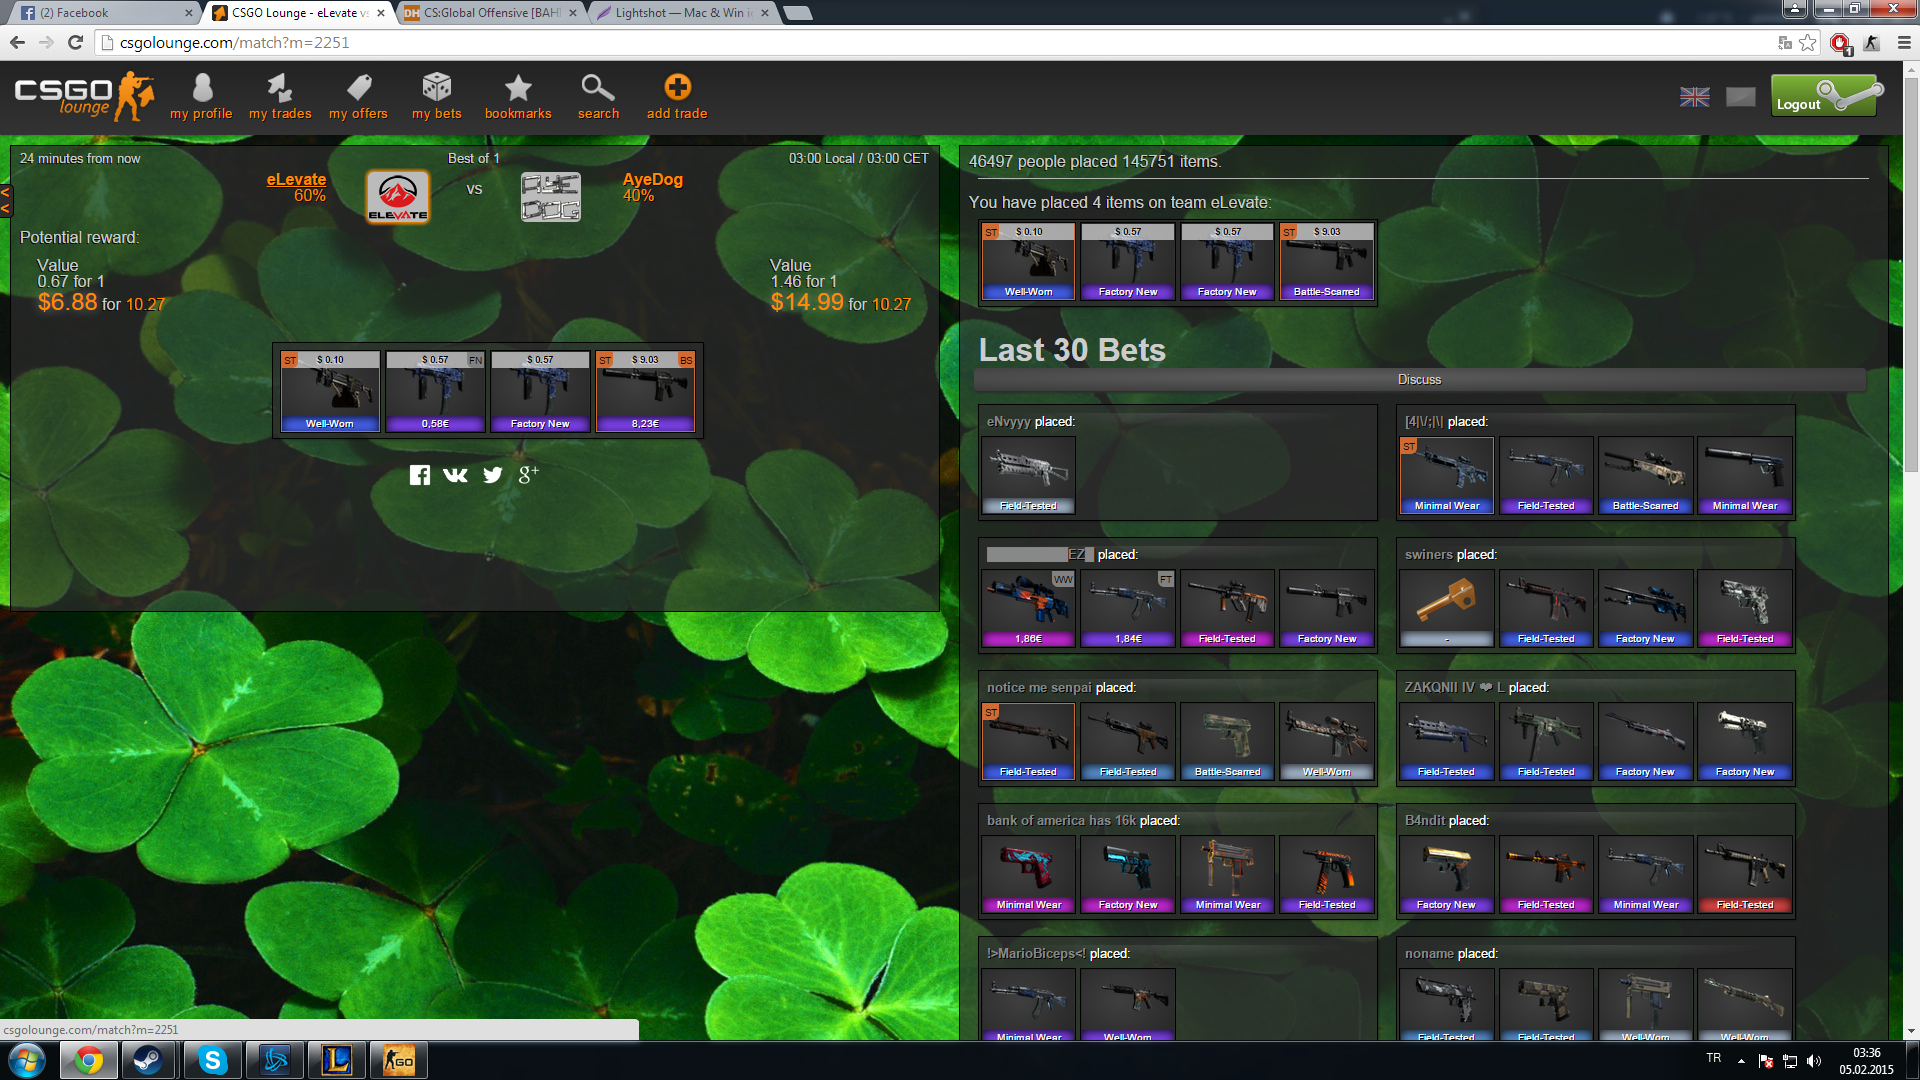Click the volume tray icon
Viewport: 1920px width, 1080px height.
click(x=1814, y=1061)
